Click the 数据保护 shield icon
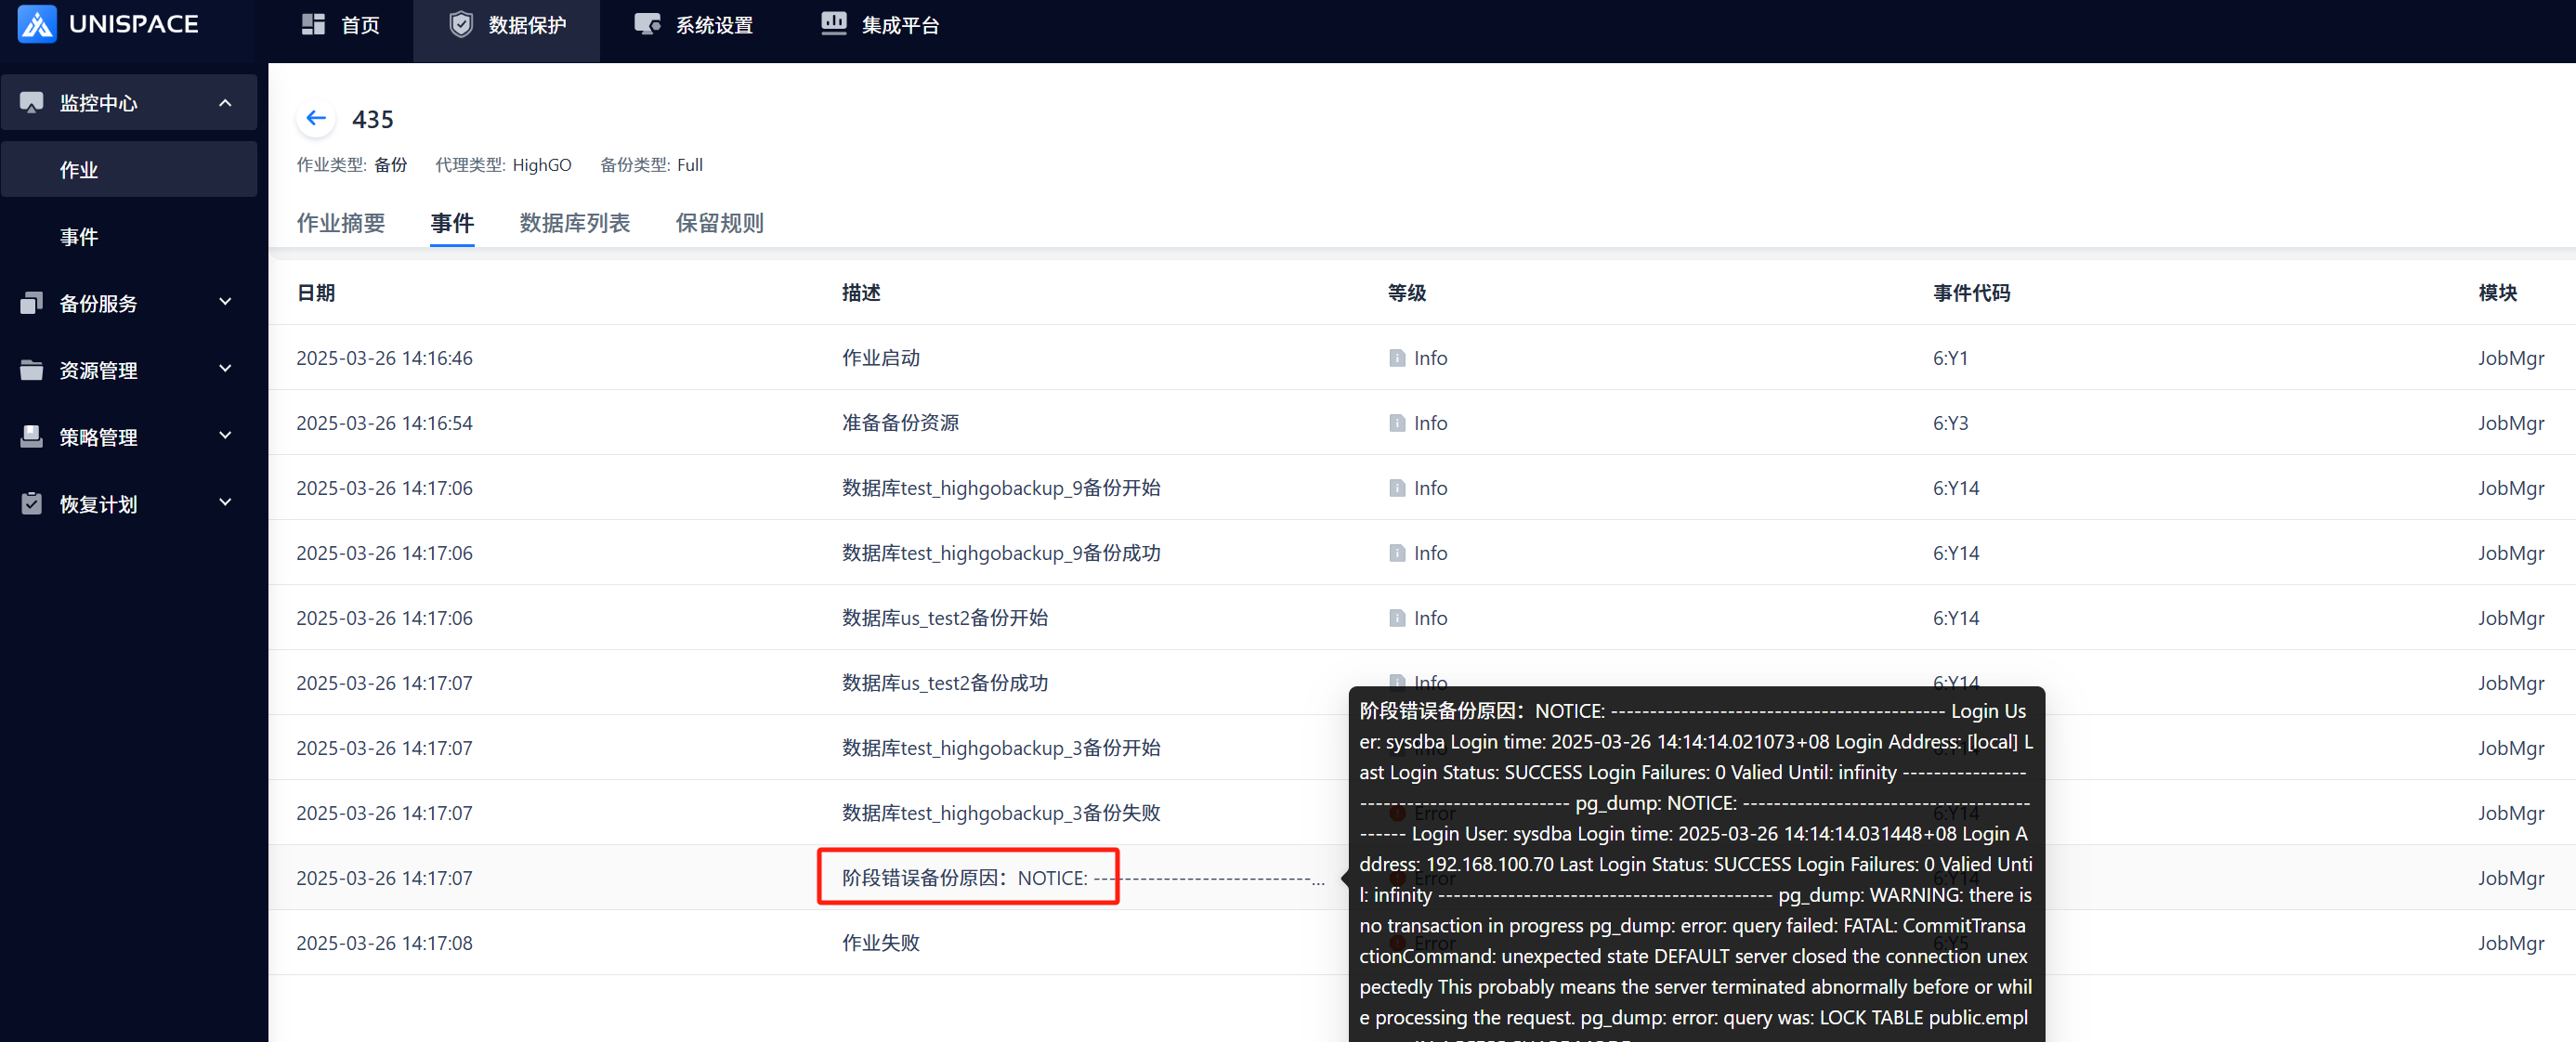2576x1042 pixels. pos(460,24)
